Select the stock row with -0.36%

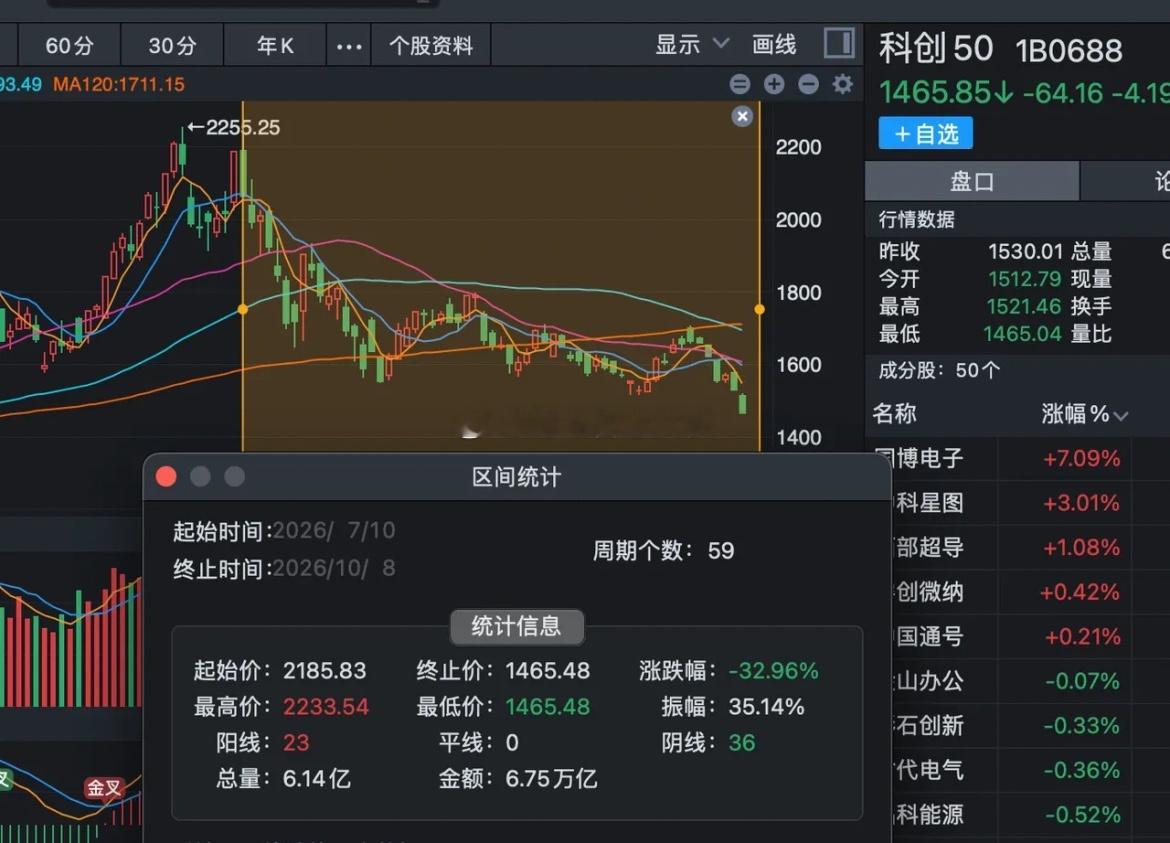1030,770
